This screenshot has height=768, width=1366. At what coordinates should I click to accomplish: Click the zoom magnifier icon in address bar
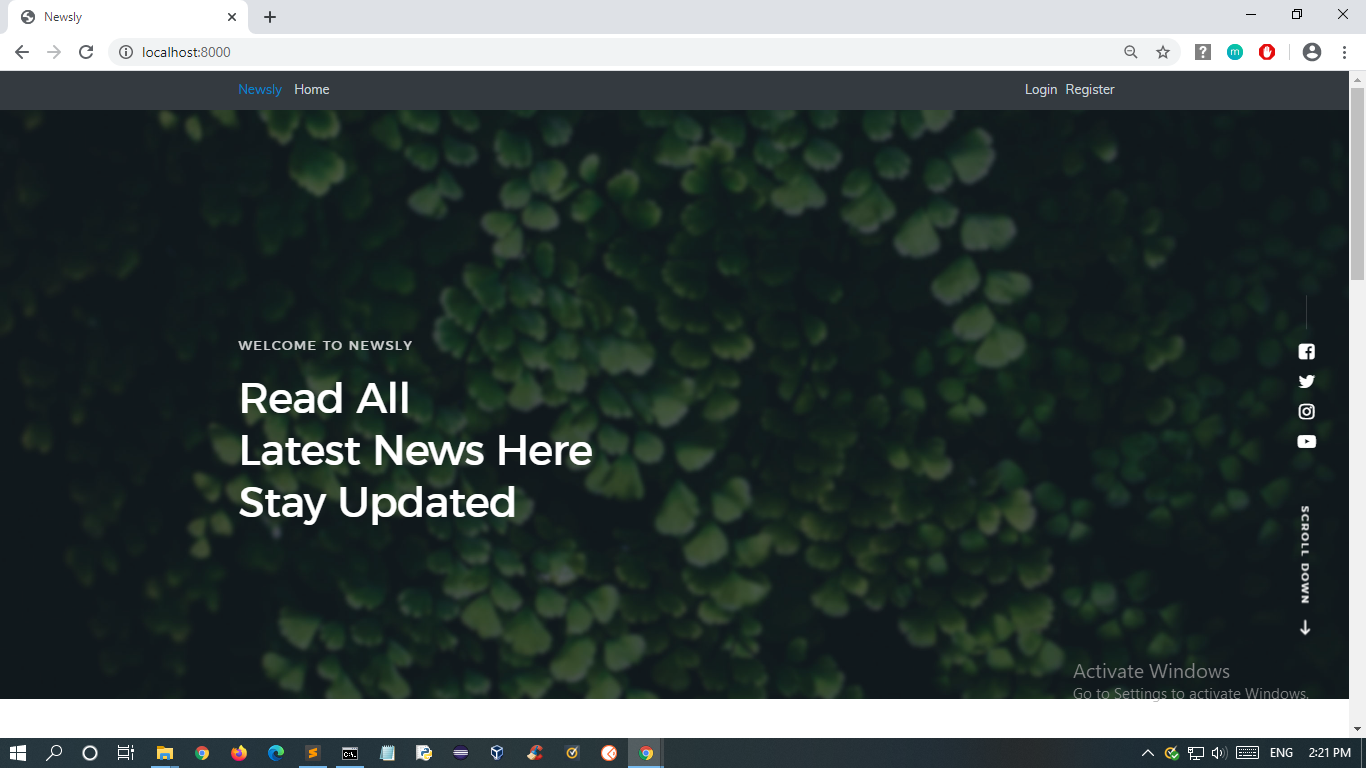1131,52
